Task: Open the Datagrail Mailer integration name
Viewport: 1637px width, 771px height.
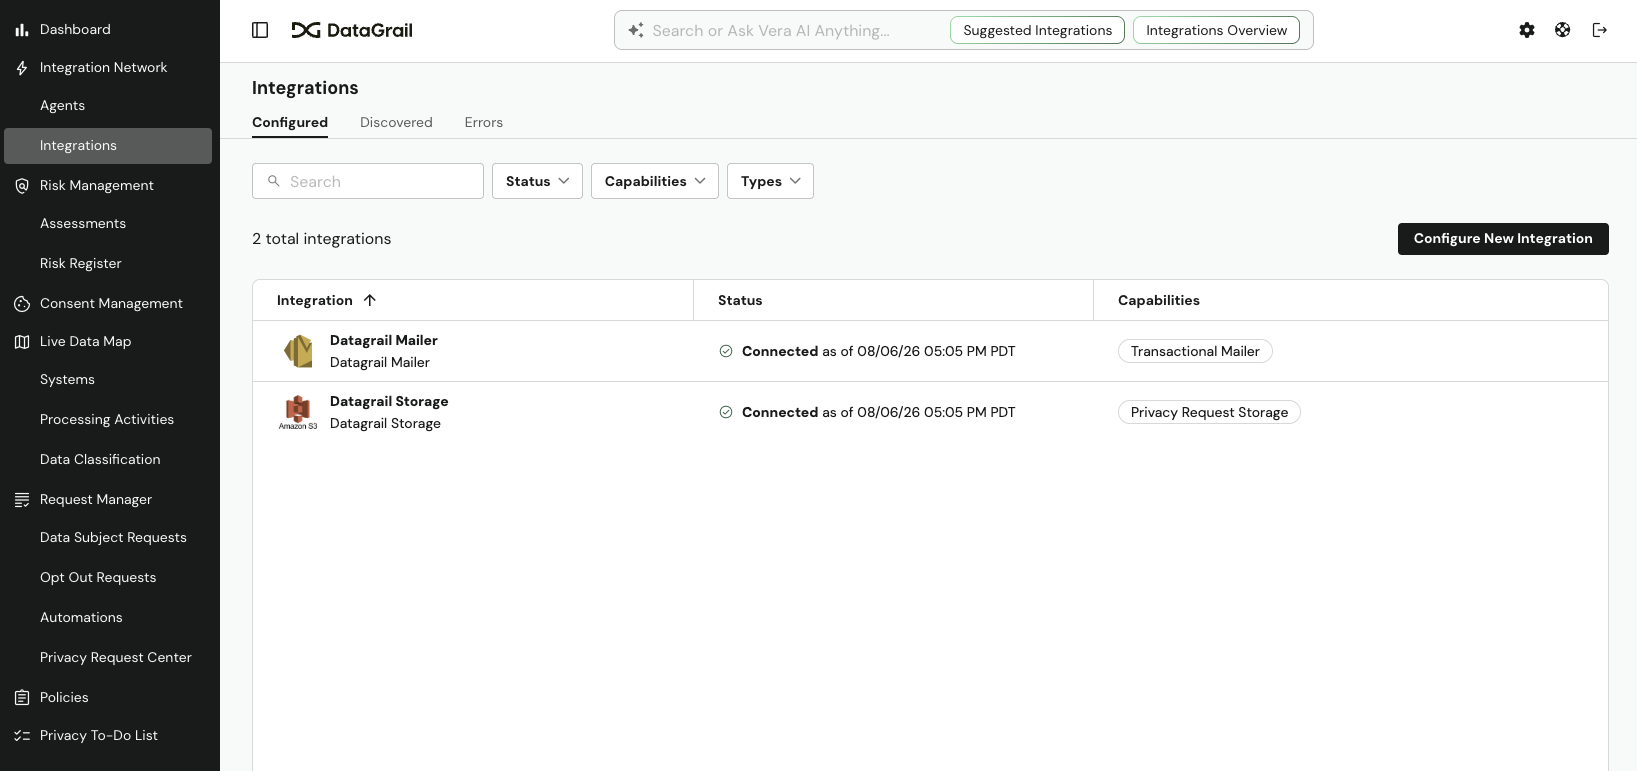Action: click(384, 340)
